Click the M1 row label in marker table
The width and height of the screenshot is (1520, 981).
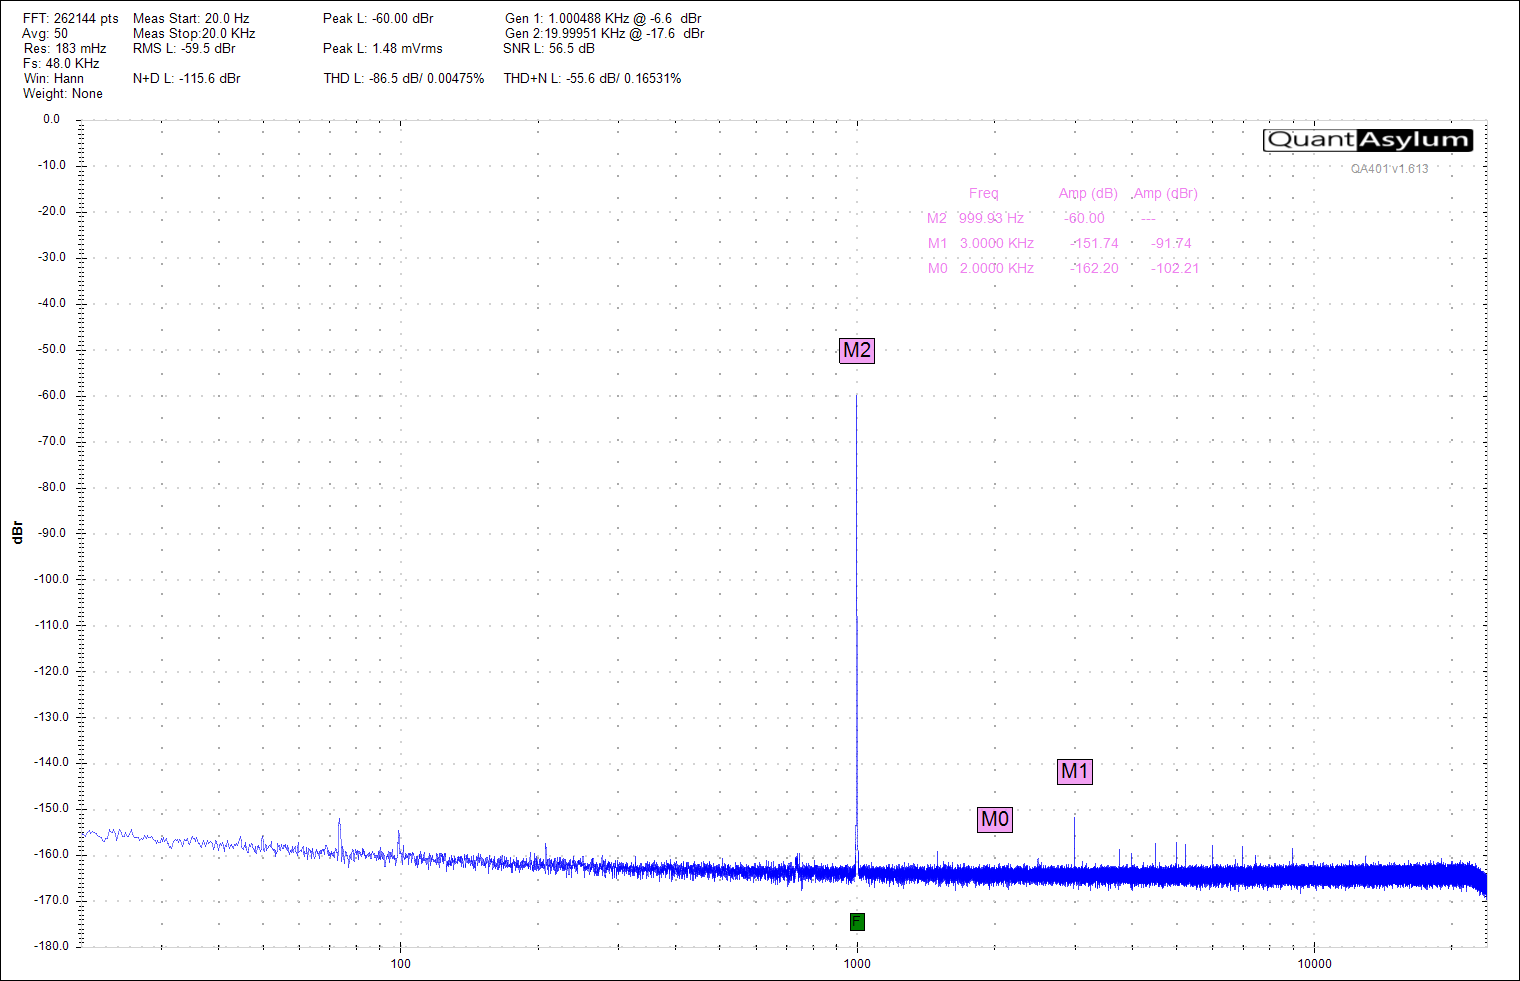[937, 244]
